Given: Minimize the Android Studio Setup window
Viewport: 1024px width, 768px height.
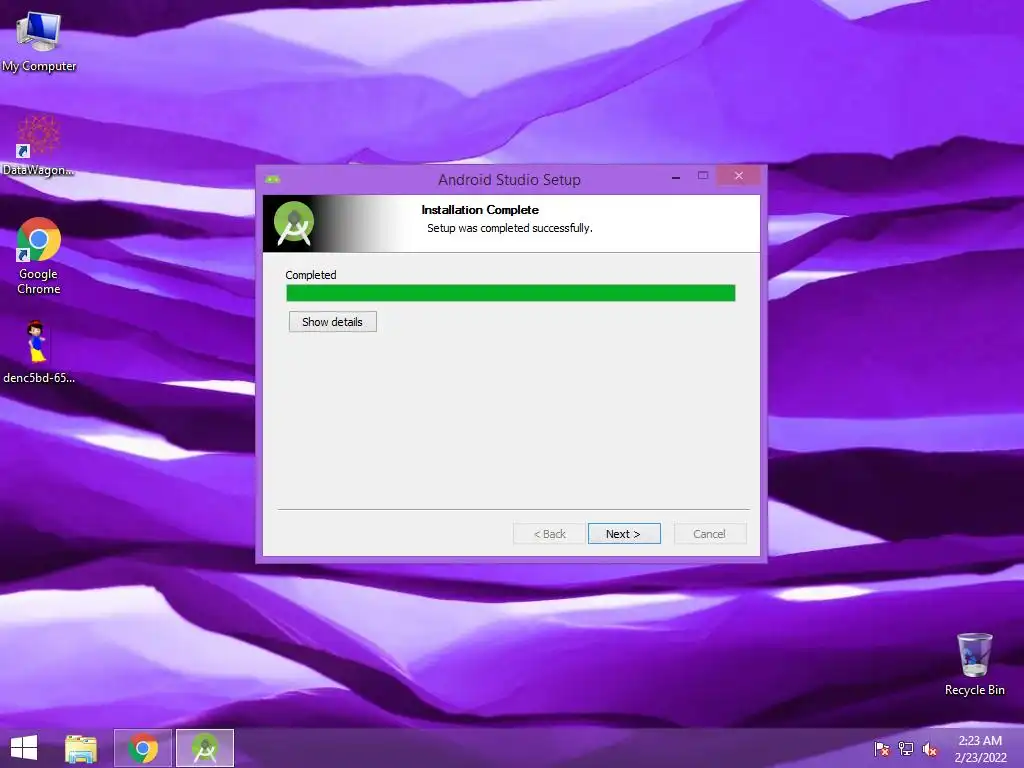Looking at the screenshot, I should [x=676, y=177].
